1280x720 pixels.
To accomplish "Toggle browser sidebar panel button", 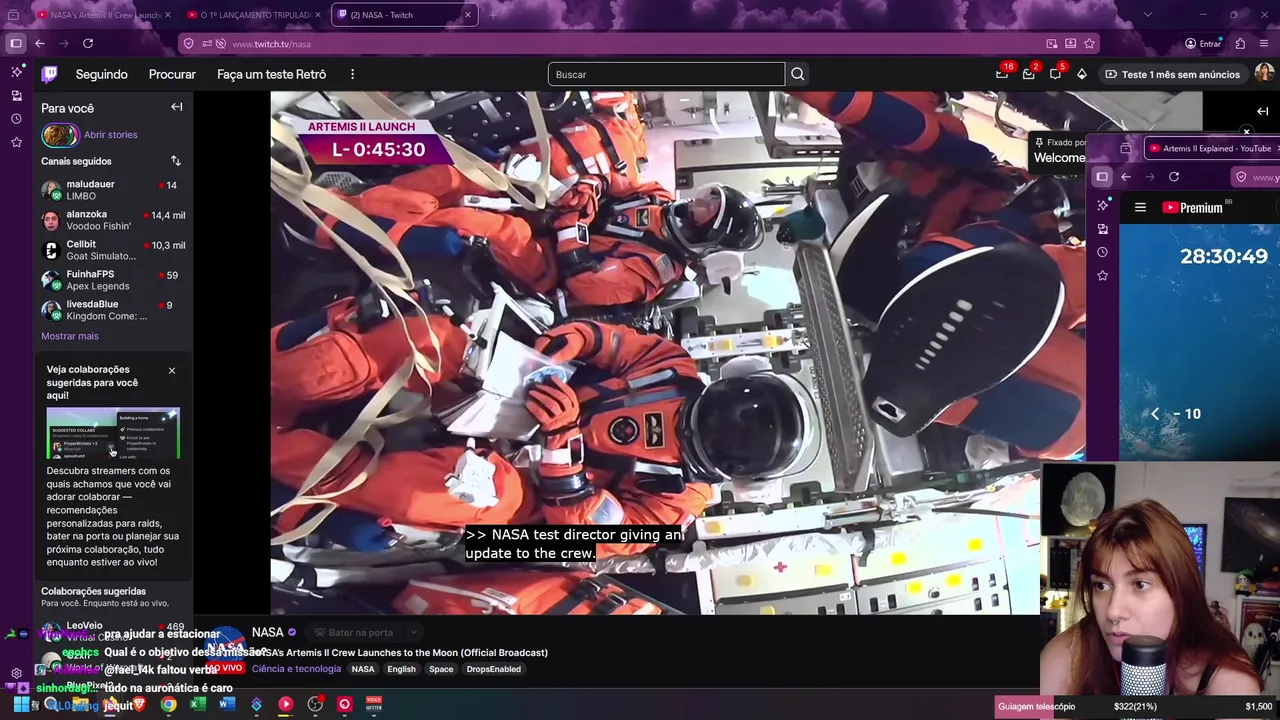I will [15, 43].
